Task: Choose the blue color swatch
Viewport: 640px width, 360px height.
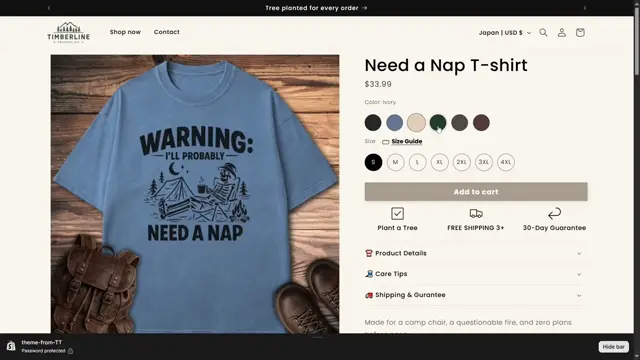Action: [x=394, y=122]
